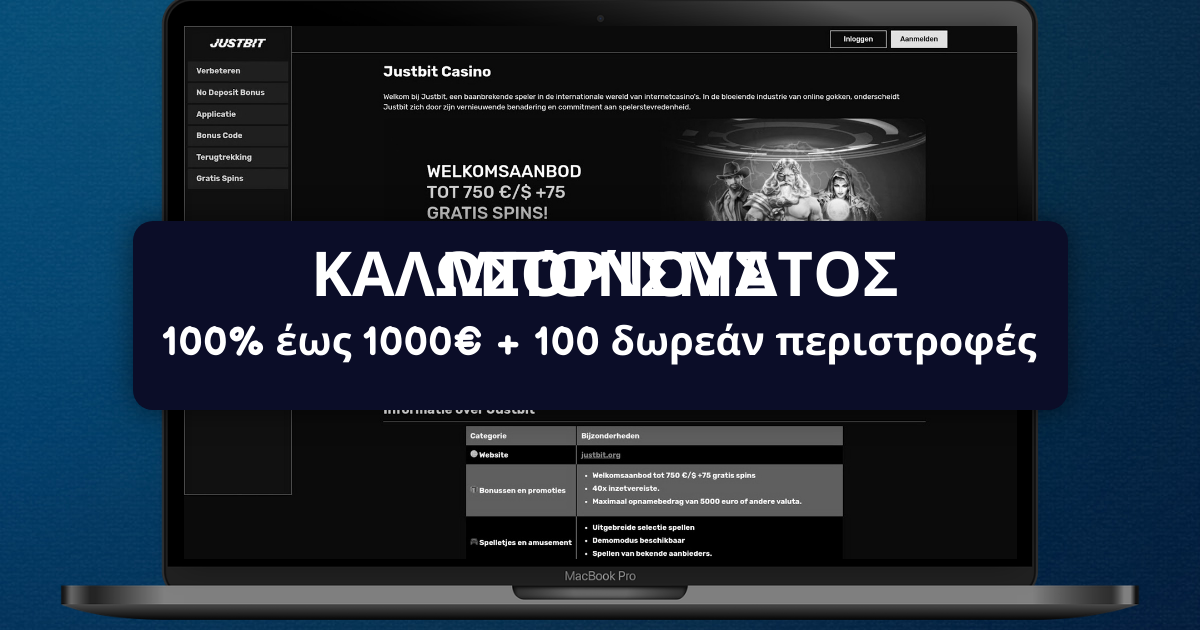Click the Justbit Casino page heading
The height and width of the screenshot is (630, 1200).
click(437, 71)
